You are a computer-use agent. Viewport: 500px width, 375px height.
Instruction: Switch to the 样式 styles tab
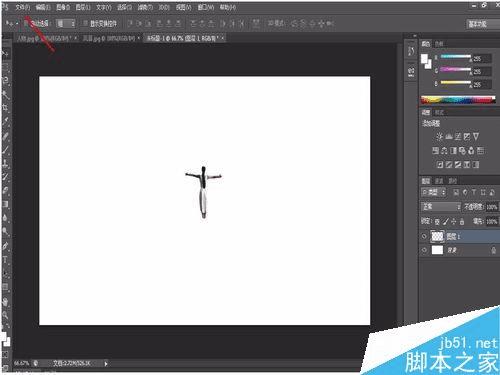tap(439, 113)
